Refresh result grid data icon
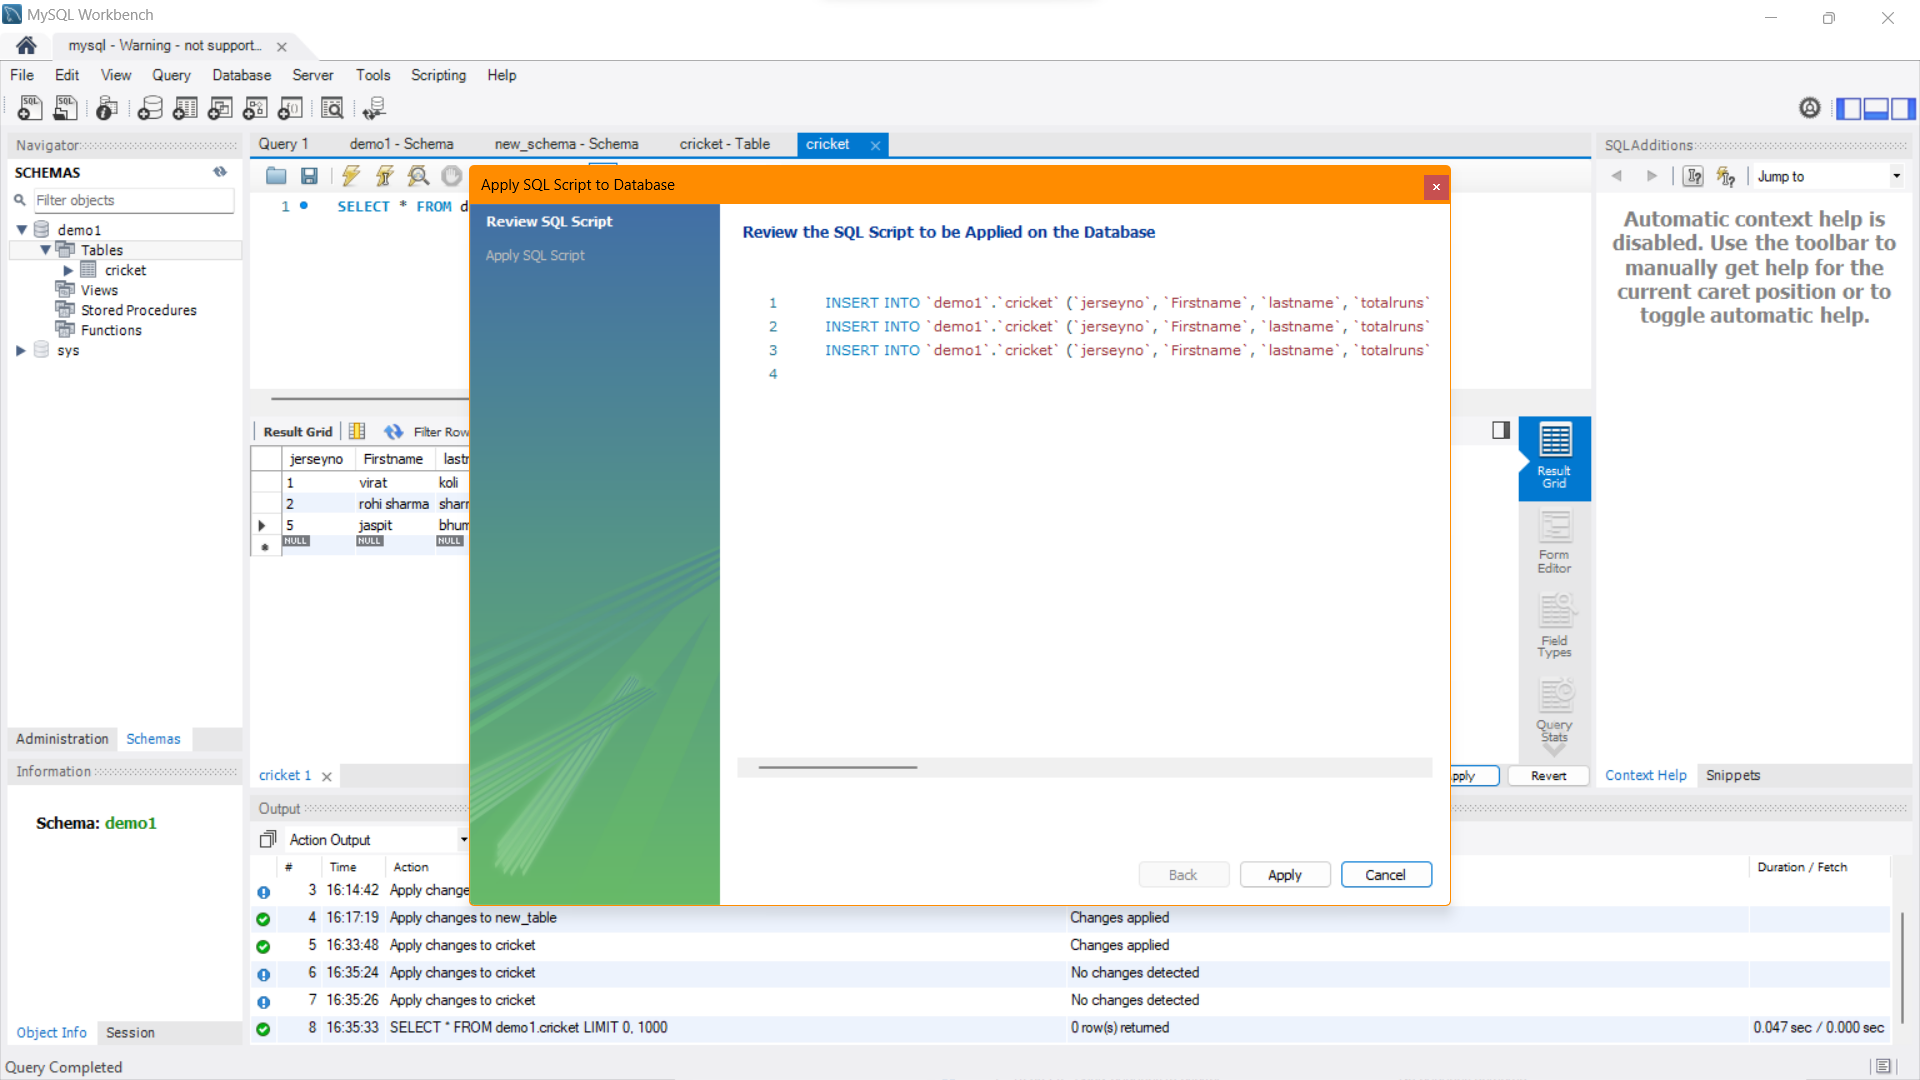Screen dimensions: 1920x1080 coord(393,432)
